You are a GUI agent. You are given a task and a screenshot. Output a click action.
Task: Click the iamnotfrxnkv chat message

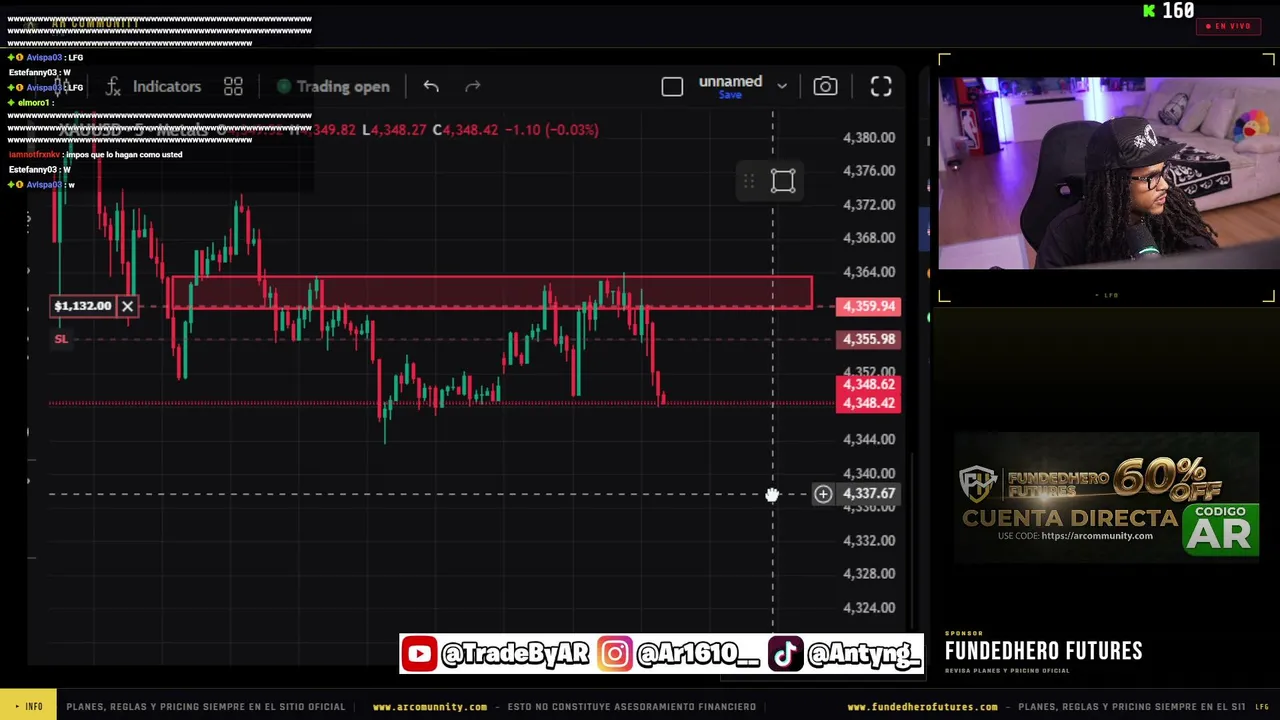click(96, 155)
